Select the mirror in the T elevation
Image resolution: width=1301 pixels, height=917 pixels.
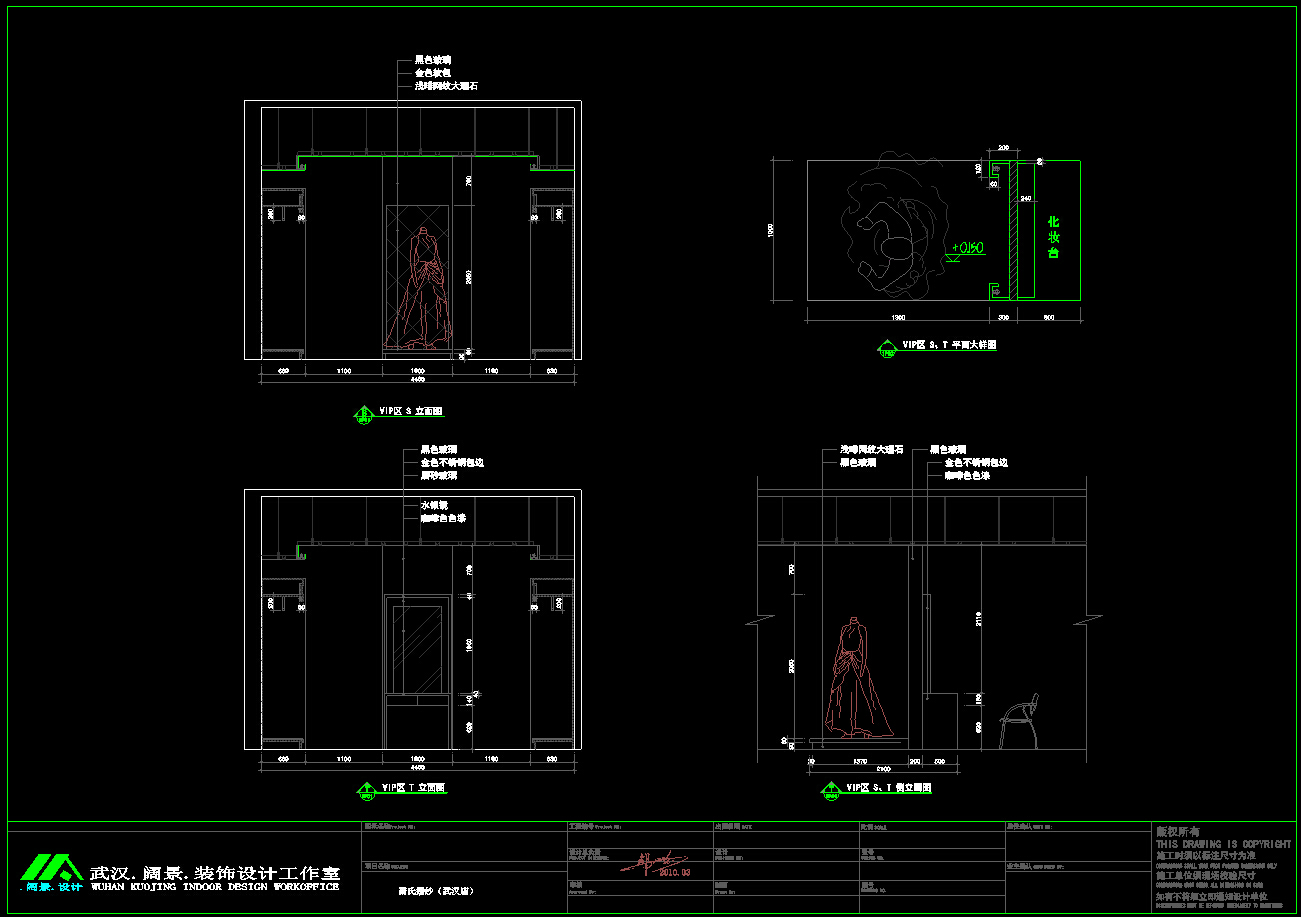[x=419, y=649]
